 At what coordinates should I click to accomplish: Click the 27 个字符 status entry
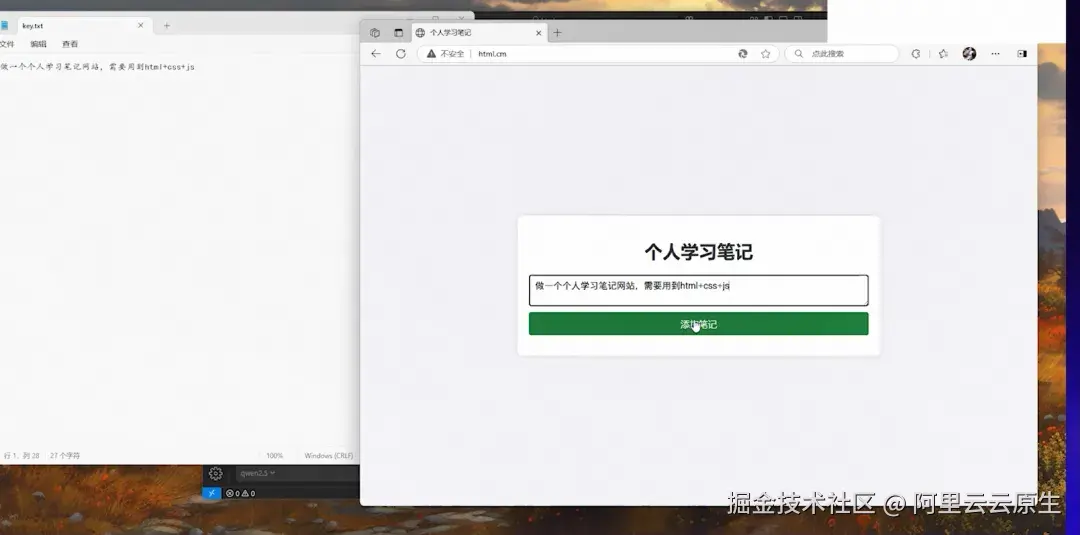(65, 456)
